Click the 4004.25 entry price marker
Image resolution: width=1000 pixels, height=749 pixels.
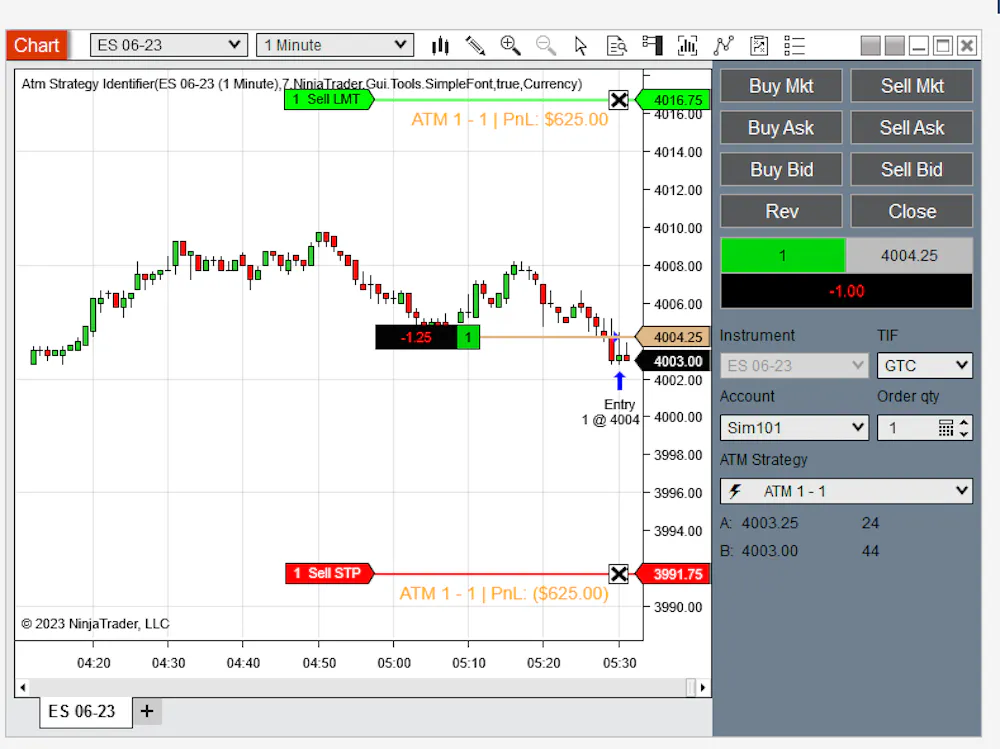coord(673,337)
